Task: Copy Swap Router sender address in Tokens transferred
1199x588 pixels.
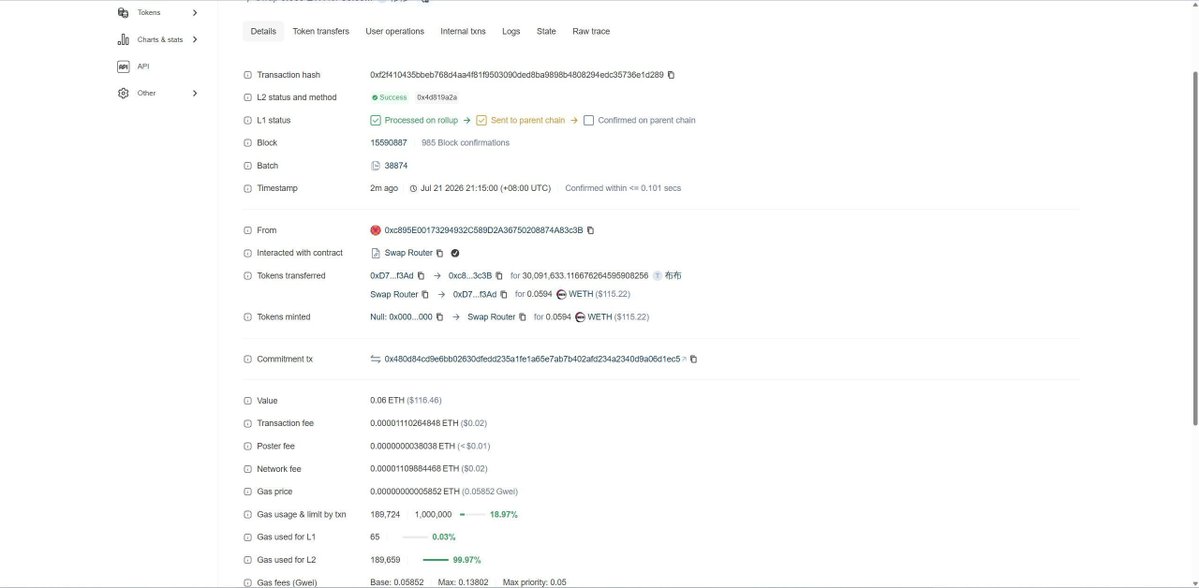Action: click(x=425, y=294)
